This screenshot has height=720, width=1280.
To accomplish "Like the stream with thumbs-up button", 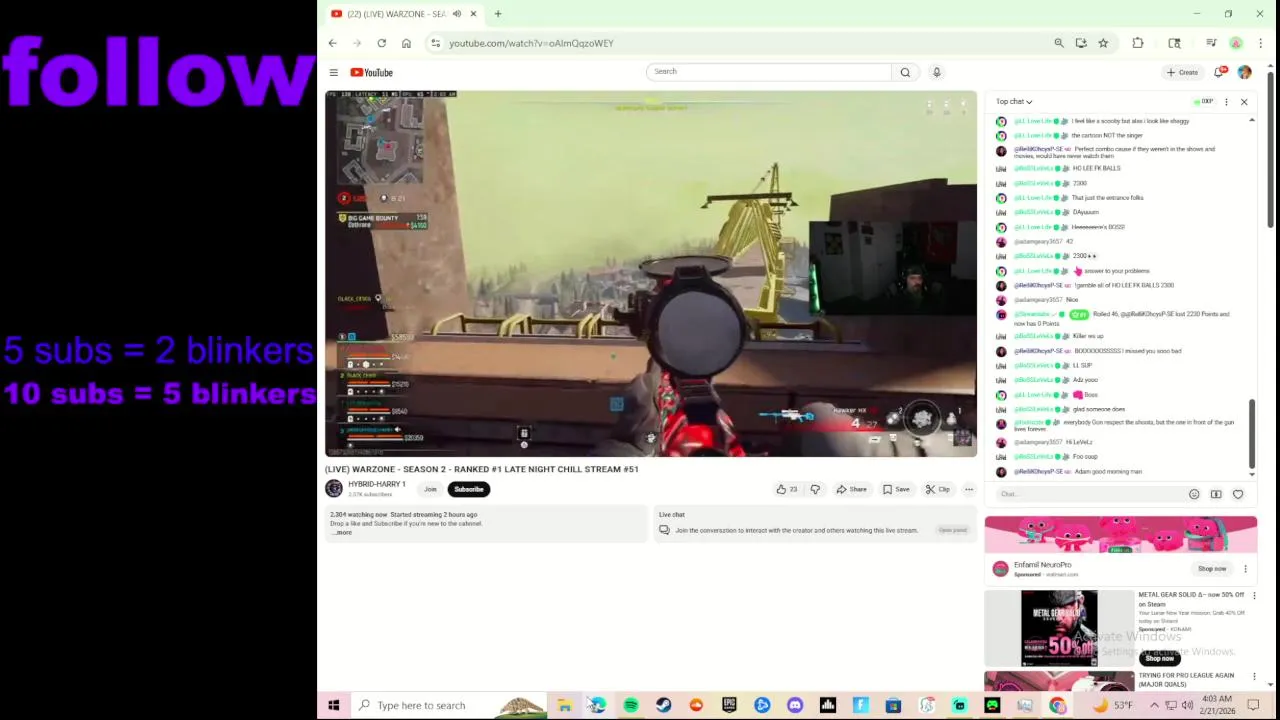I will (786, 489).
